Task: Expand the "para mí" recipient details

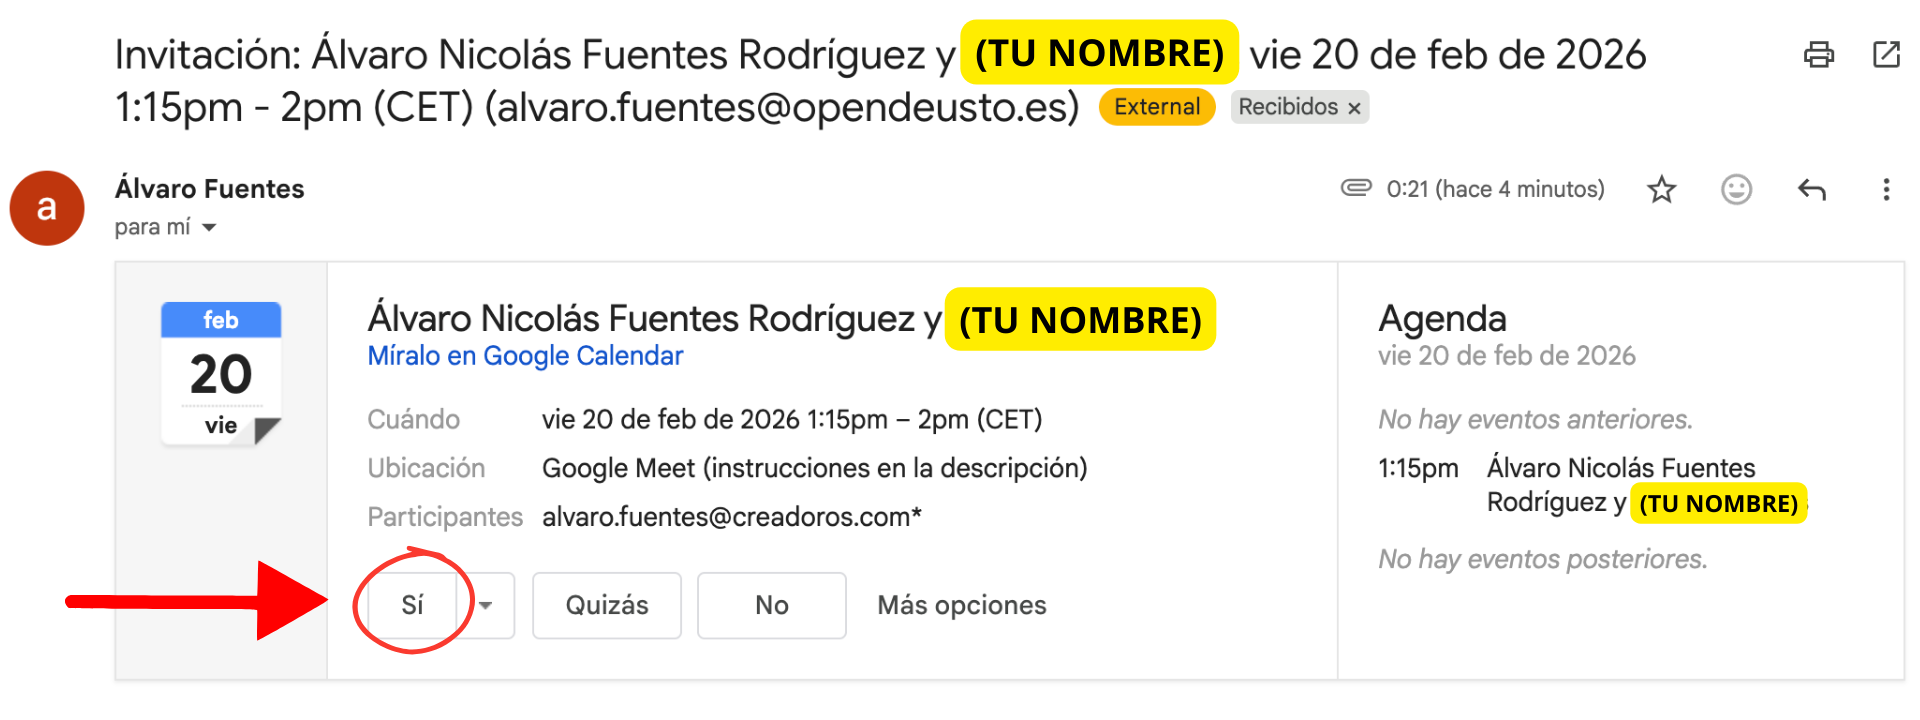Action: [209, 228]
